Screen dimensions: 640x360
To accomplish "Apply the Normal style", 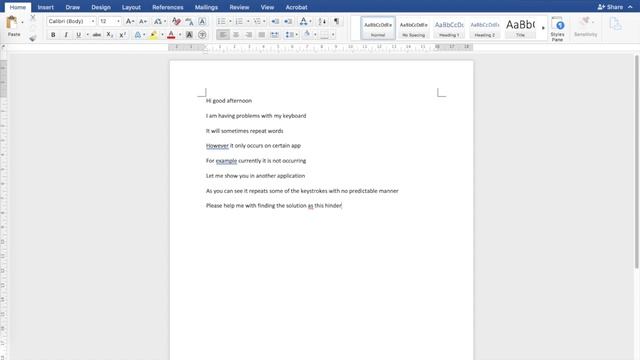I will (x=378, y=28).
